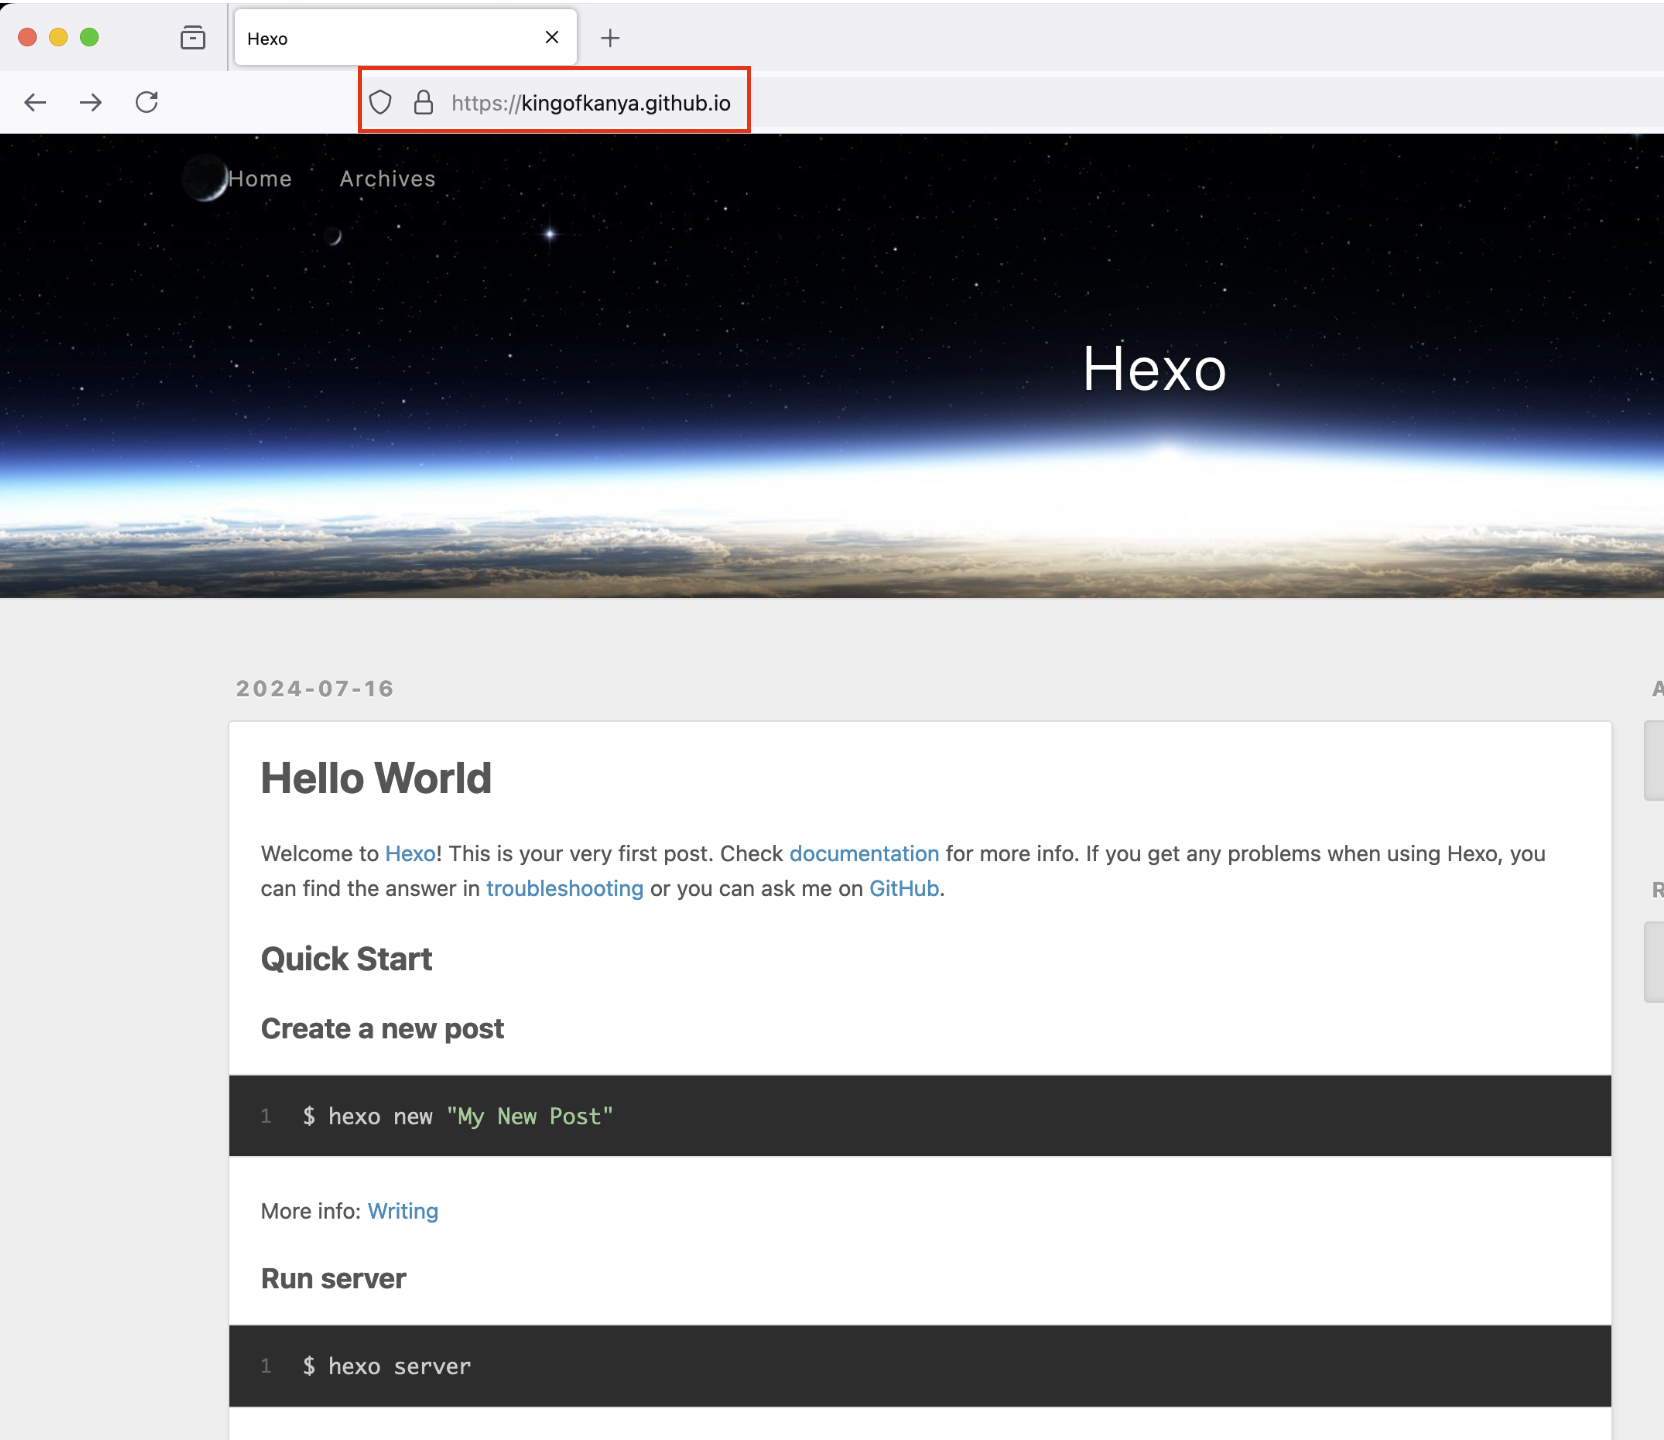Click the padlock site security icon
The image size is (1664, 1440).
coord(424,102)
